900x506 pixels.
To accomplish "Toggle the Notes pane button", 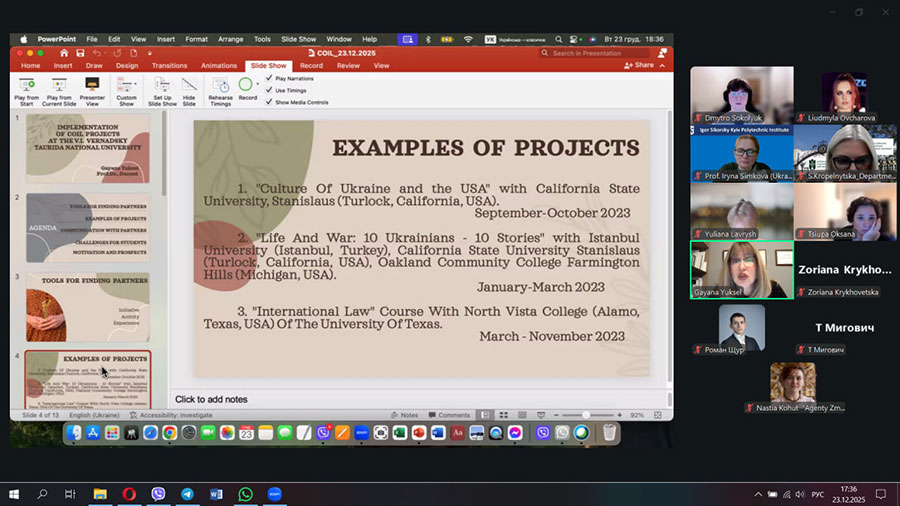I will [405, 415].
